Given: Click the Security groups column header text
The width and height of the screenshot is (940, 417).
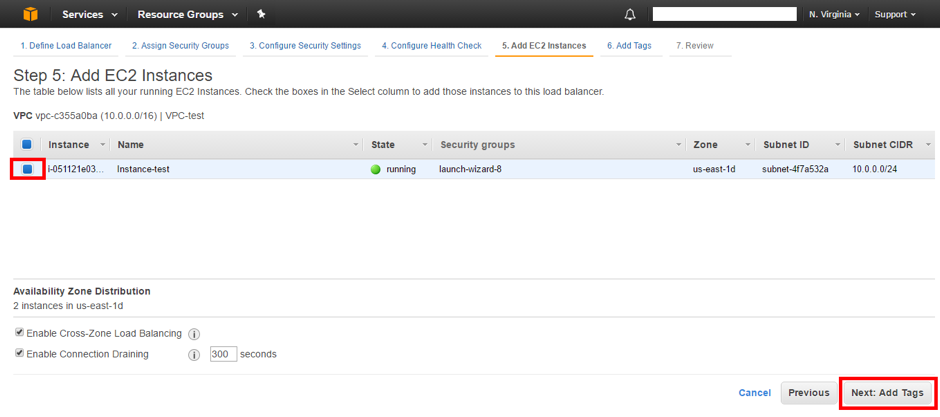Looking at the screenshot, I should coord(478,145).
